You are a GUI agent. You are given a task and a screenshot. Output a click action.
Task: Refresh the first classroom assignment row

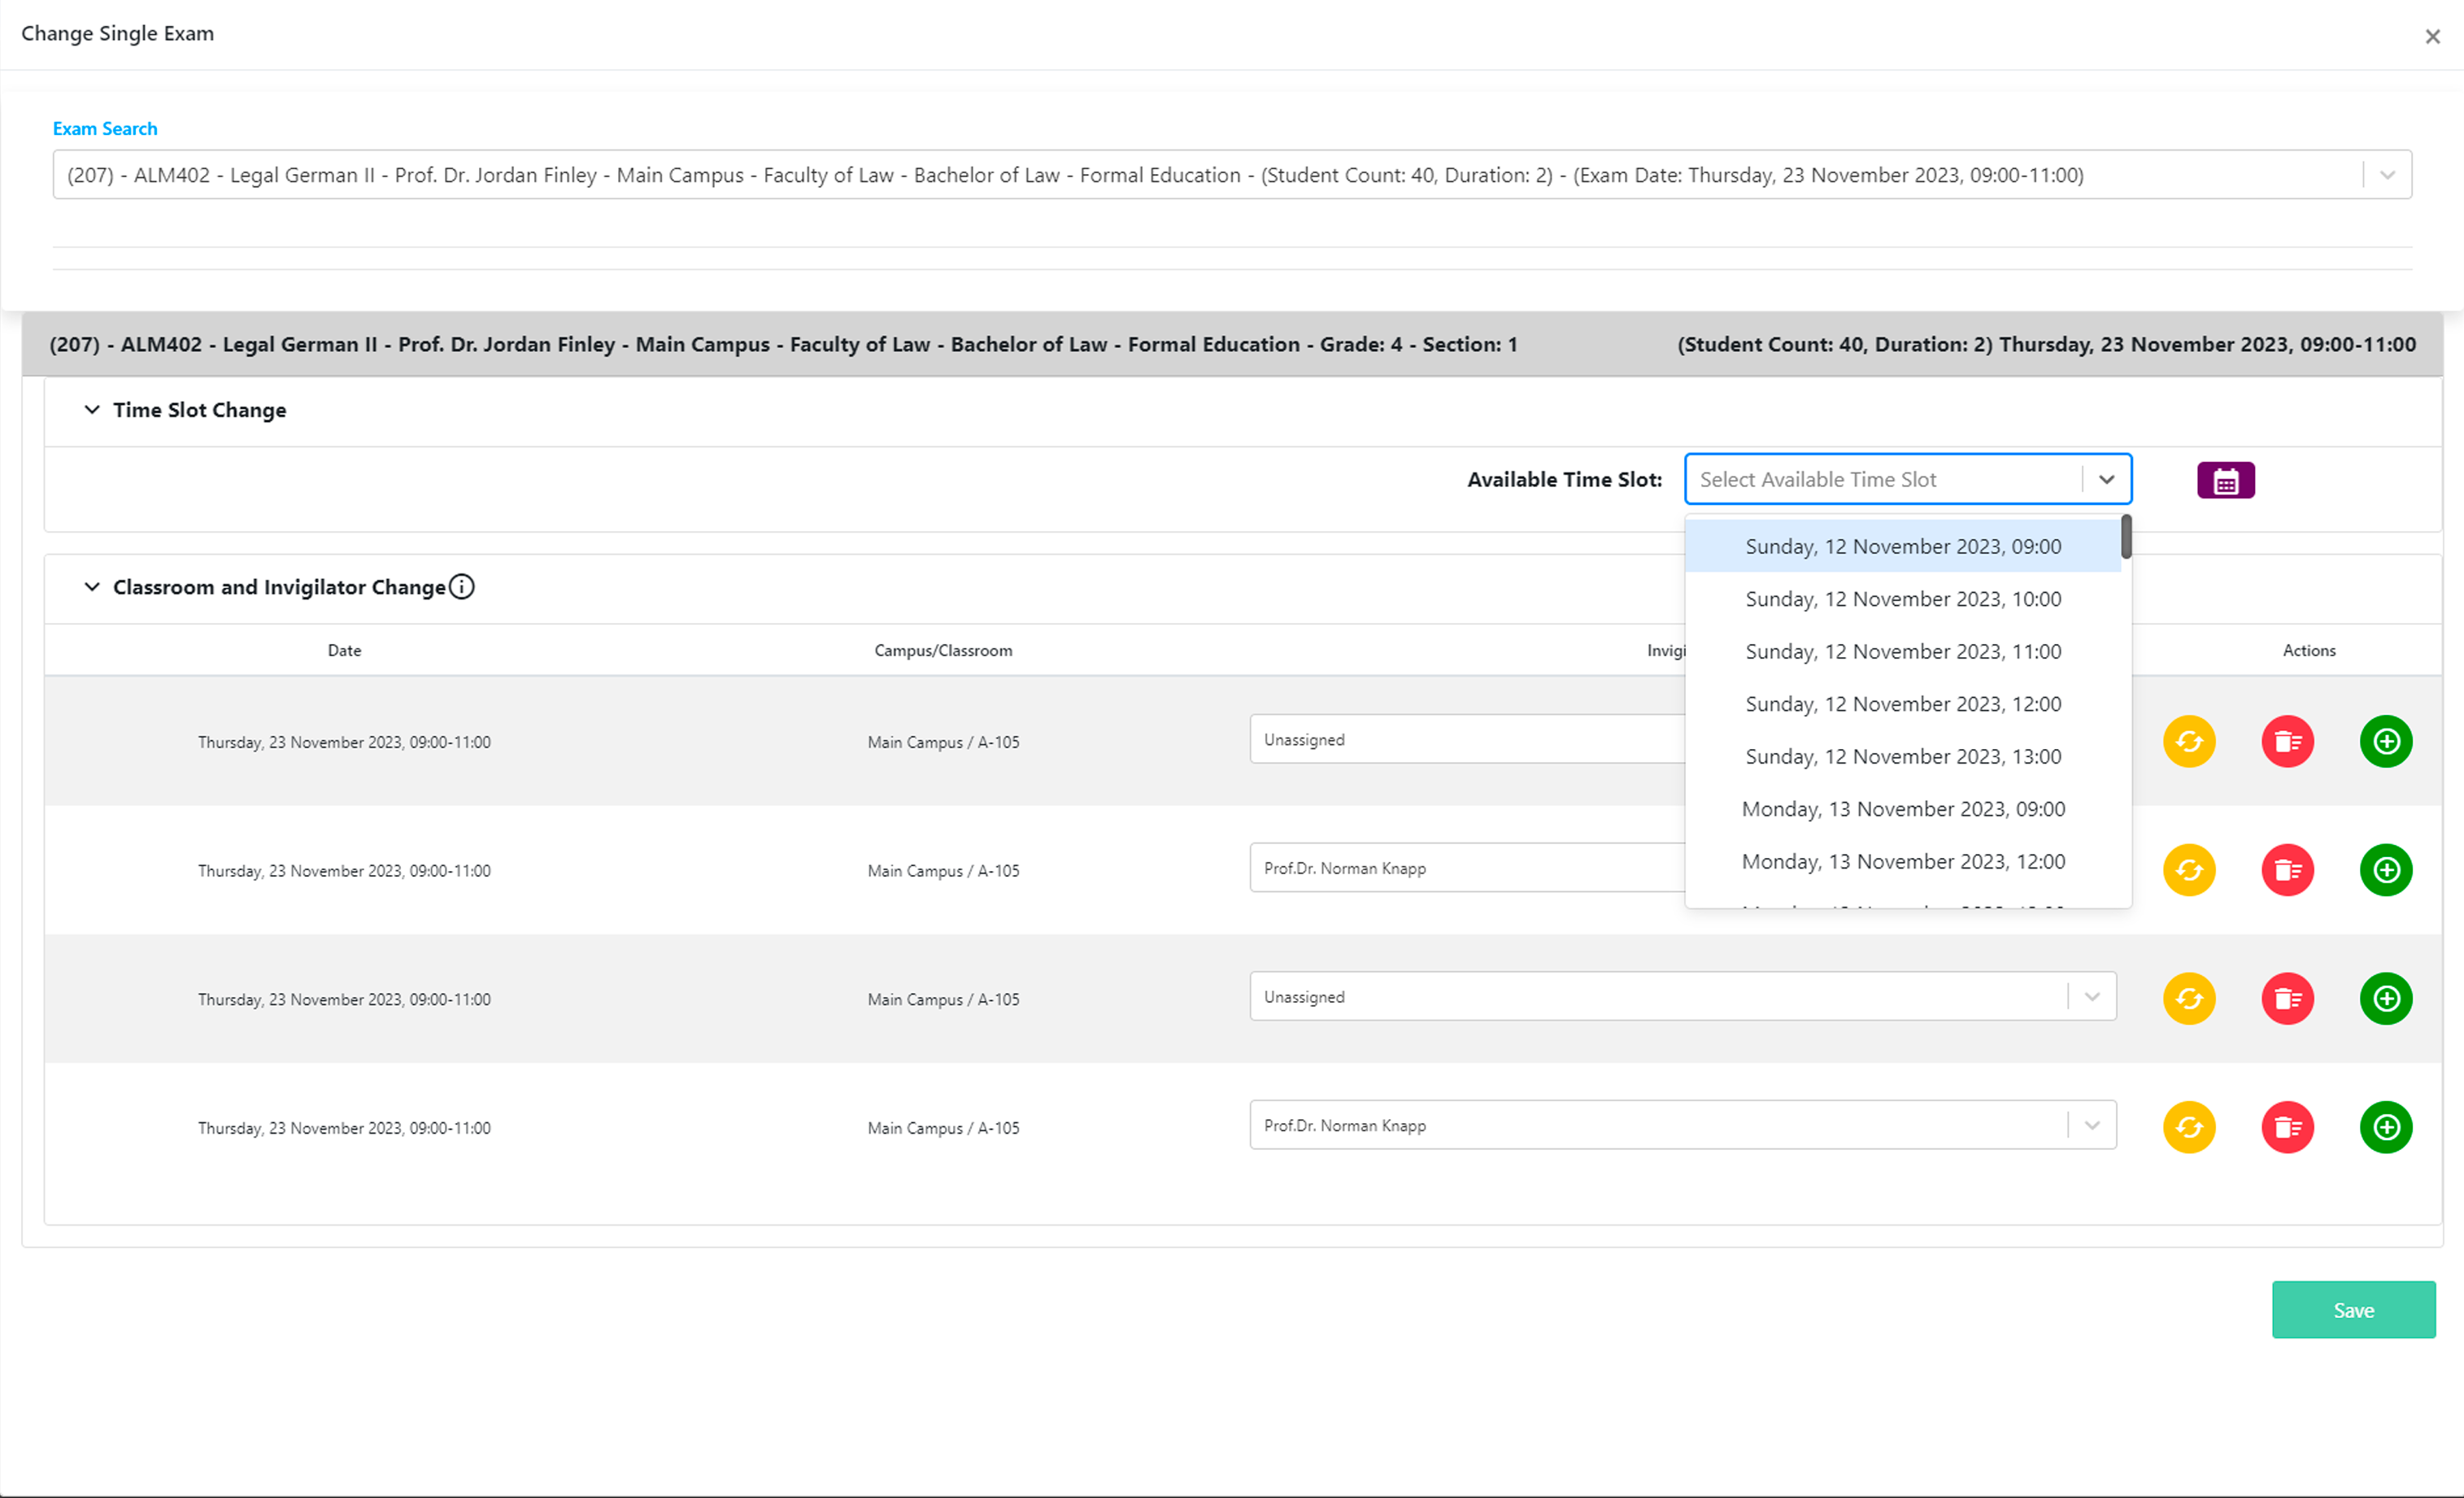2189,741
